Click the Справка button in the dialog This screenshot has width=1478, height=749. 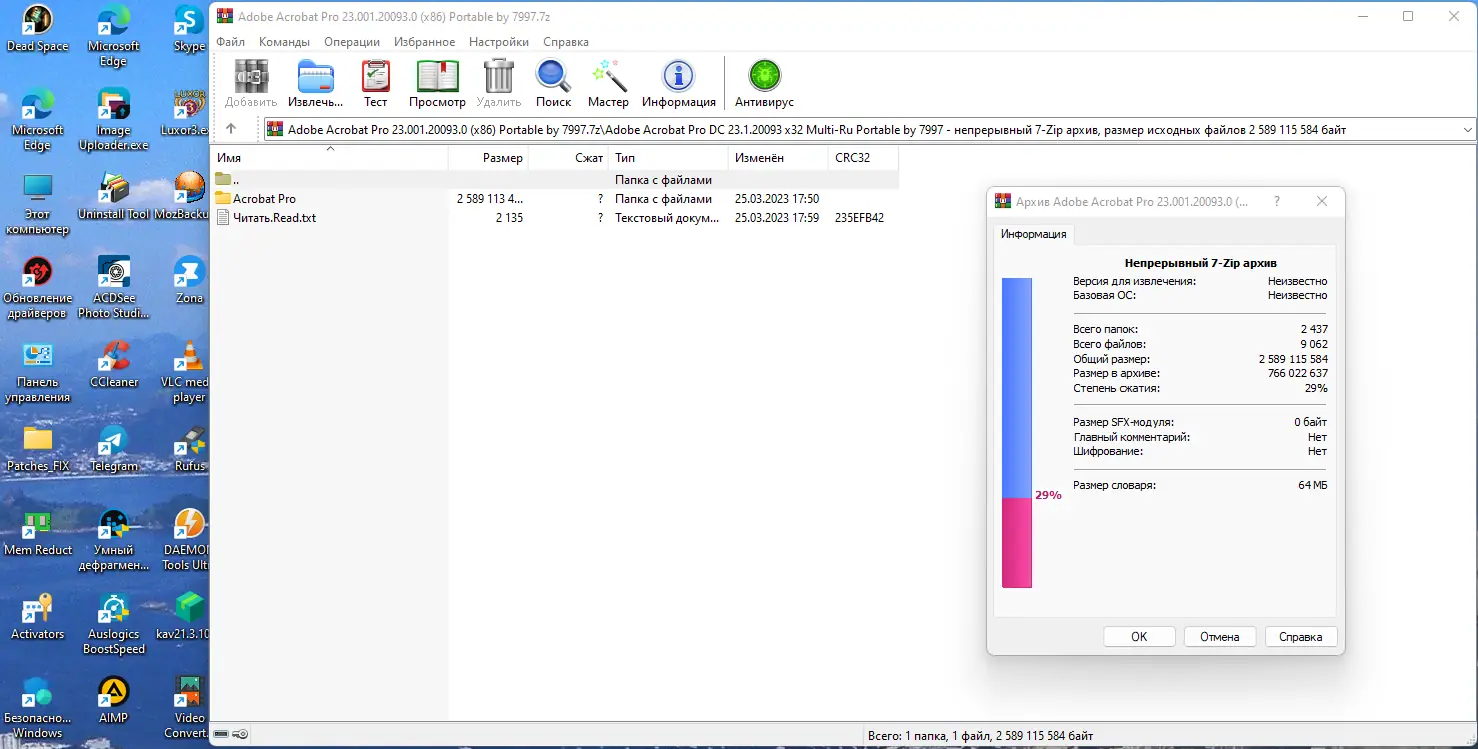point(1301,637)
